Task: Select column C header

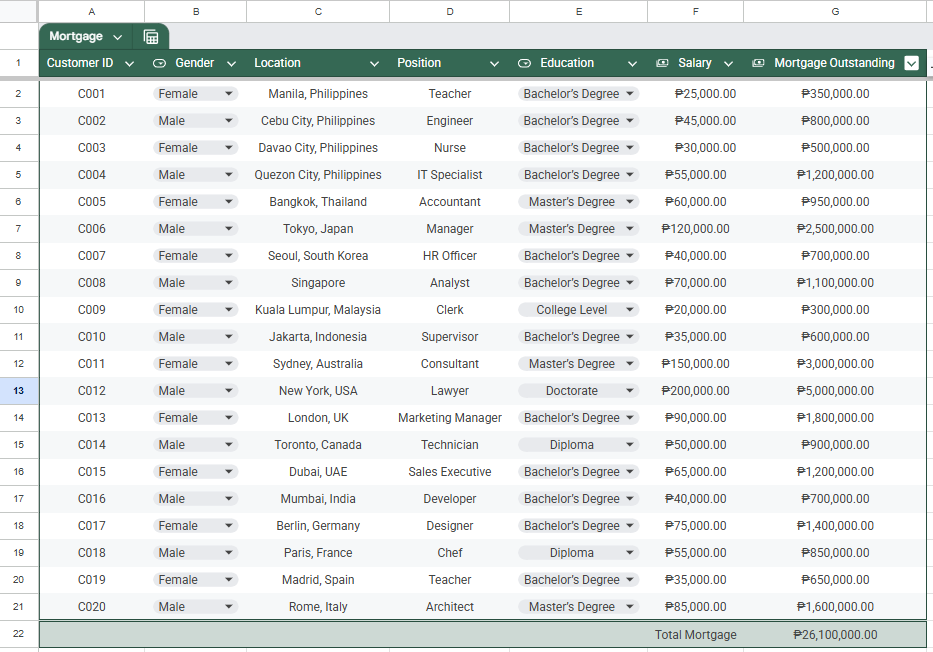Action: tap(318, 11)
